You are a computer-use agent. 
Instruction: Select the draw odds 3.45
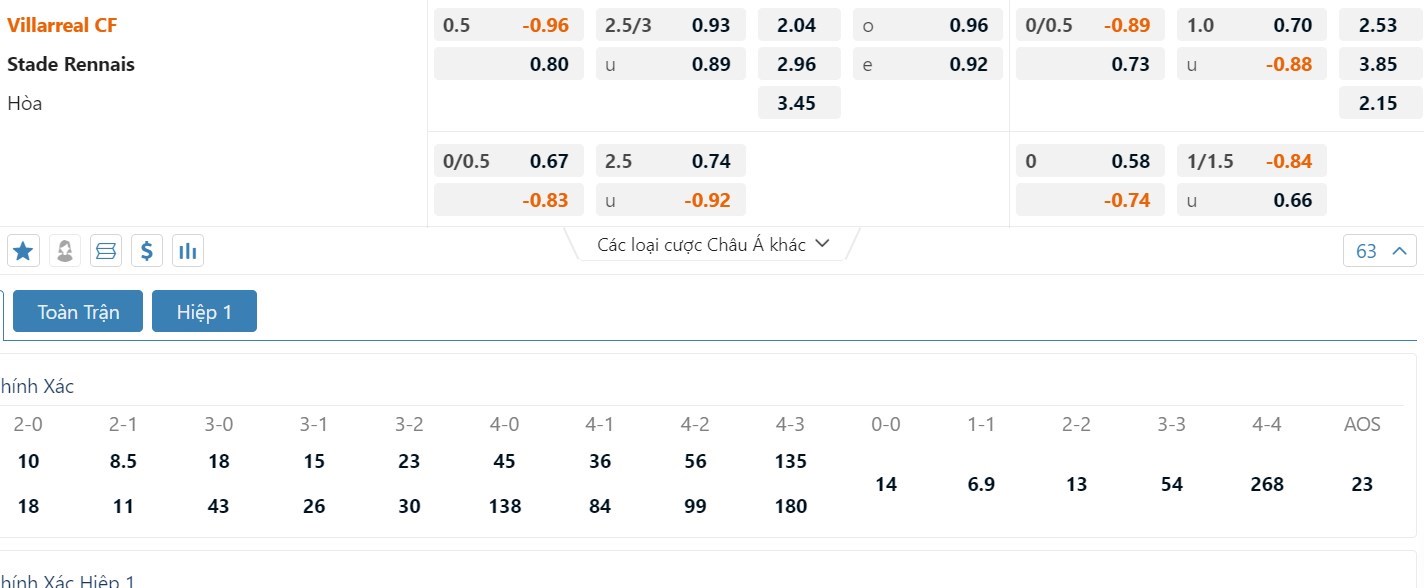[x=797, y=102]
